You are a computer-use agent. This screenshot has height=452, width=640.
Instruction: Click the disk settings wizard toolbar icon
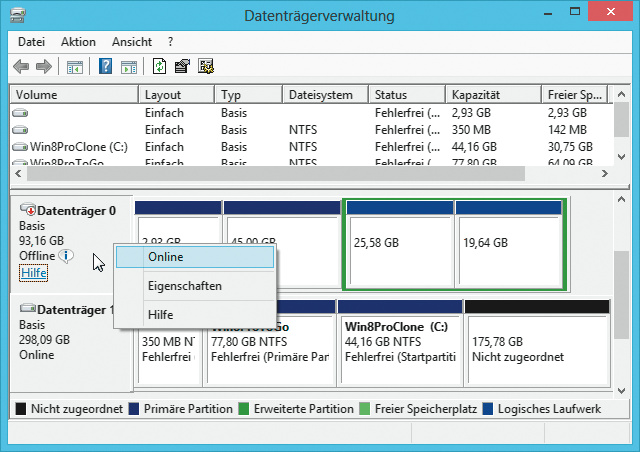[x=206, y=67]
